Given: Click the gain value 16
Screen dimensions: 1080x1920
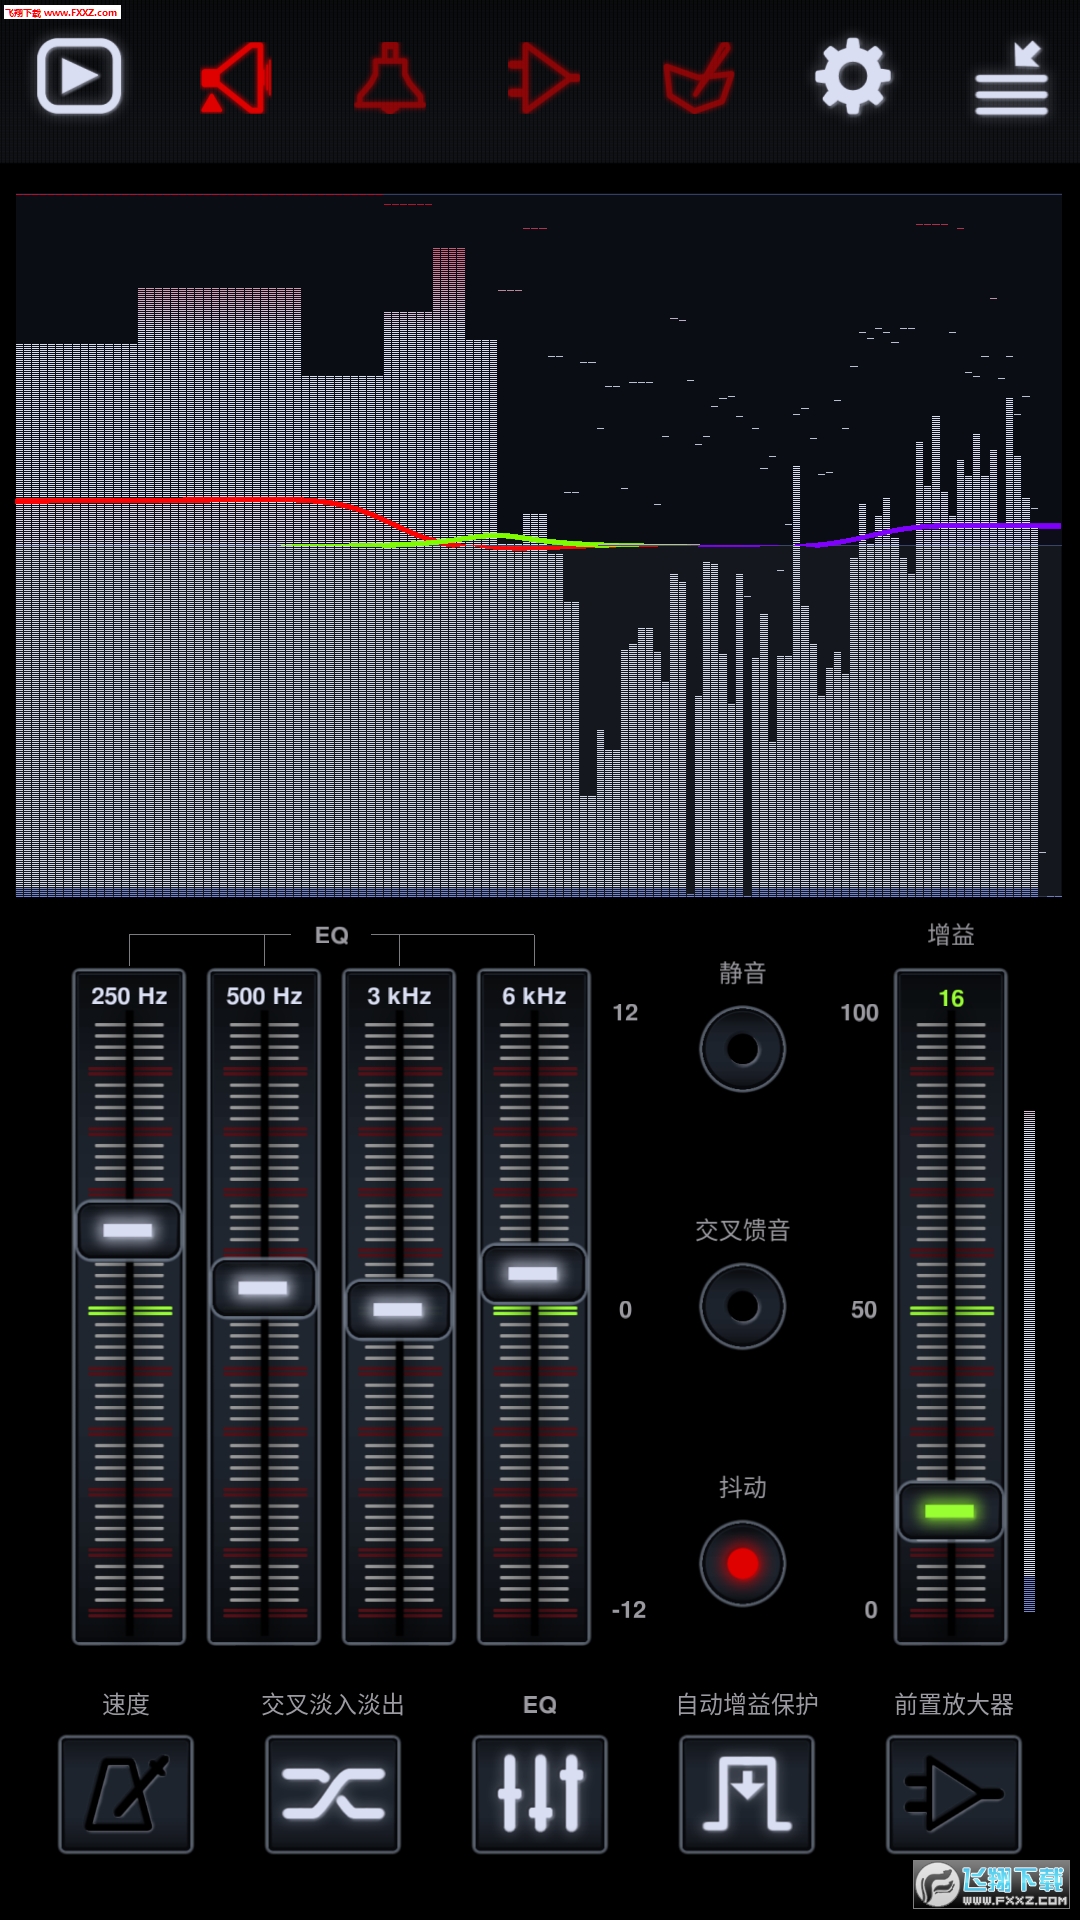Looking at the screenshot, I should click(x=951, y=998).
